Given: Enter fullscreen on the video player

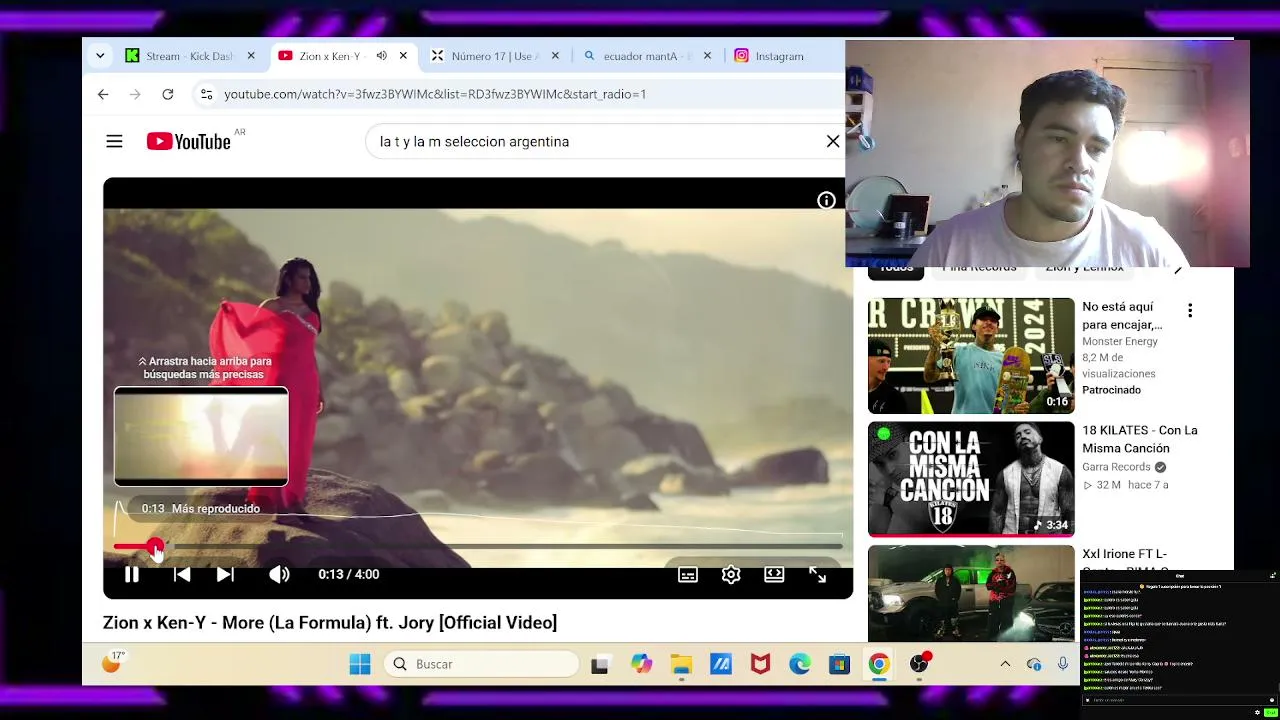Looking at the screenshot, I should tap(817, 574).
